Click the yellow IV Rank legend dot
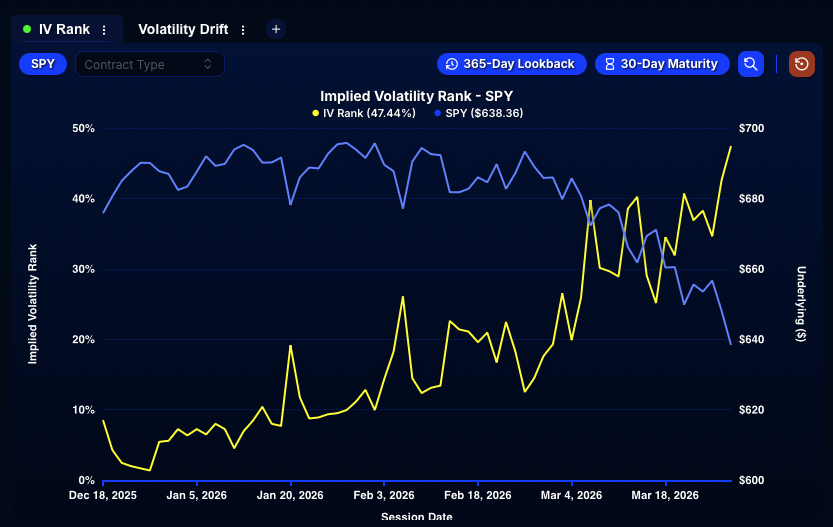Image resolution: width=833 pixels, height=527 pixels. pyautogui.click(x=316, y=113)
